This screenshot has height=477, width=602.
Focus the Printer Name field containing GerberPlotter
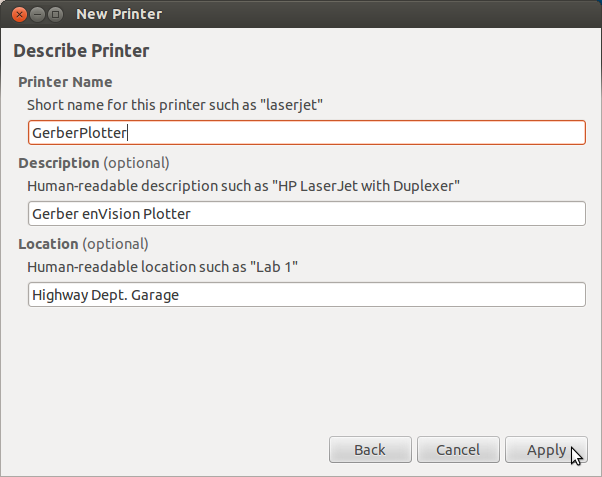point(307,132)
